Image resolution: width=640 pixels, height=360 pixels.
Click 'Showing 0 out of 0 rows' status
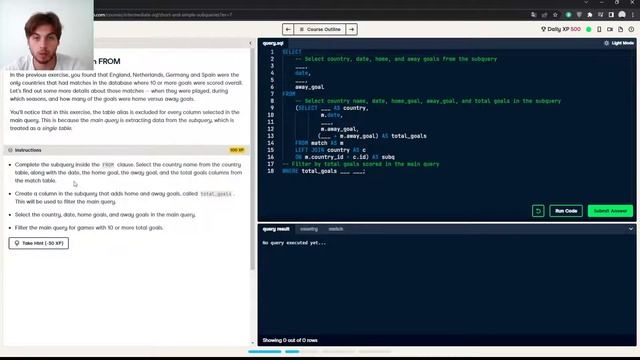290,340
